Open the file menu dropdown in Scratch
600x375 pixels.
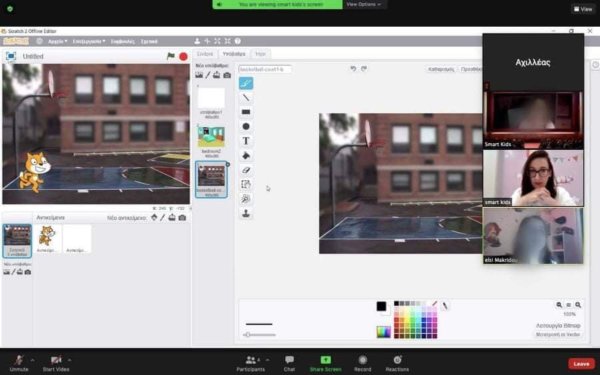57,41
